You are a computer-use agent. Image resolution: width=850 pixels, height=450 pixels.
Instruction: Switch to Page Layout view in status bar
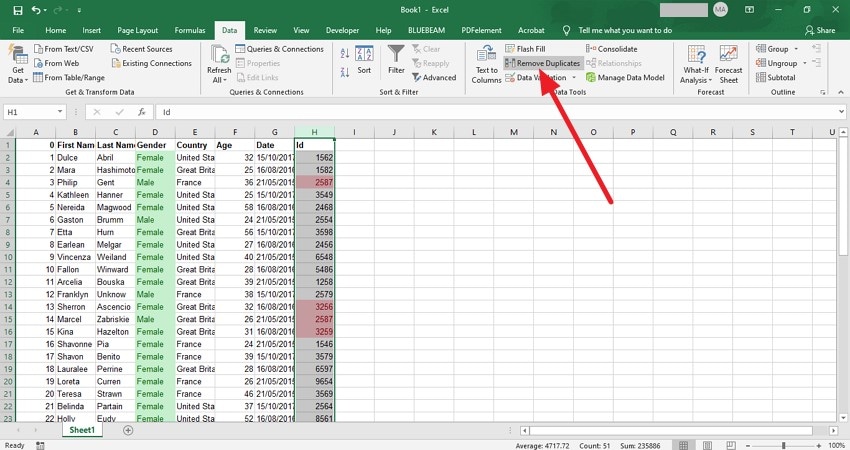coord(707,446)
